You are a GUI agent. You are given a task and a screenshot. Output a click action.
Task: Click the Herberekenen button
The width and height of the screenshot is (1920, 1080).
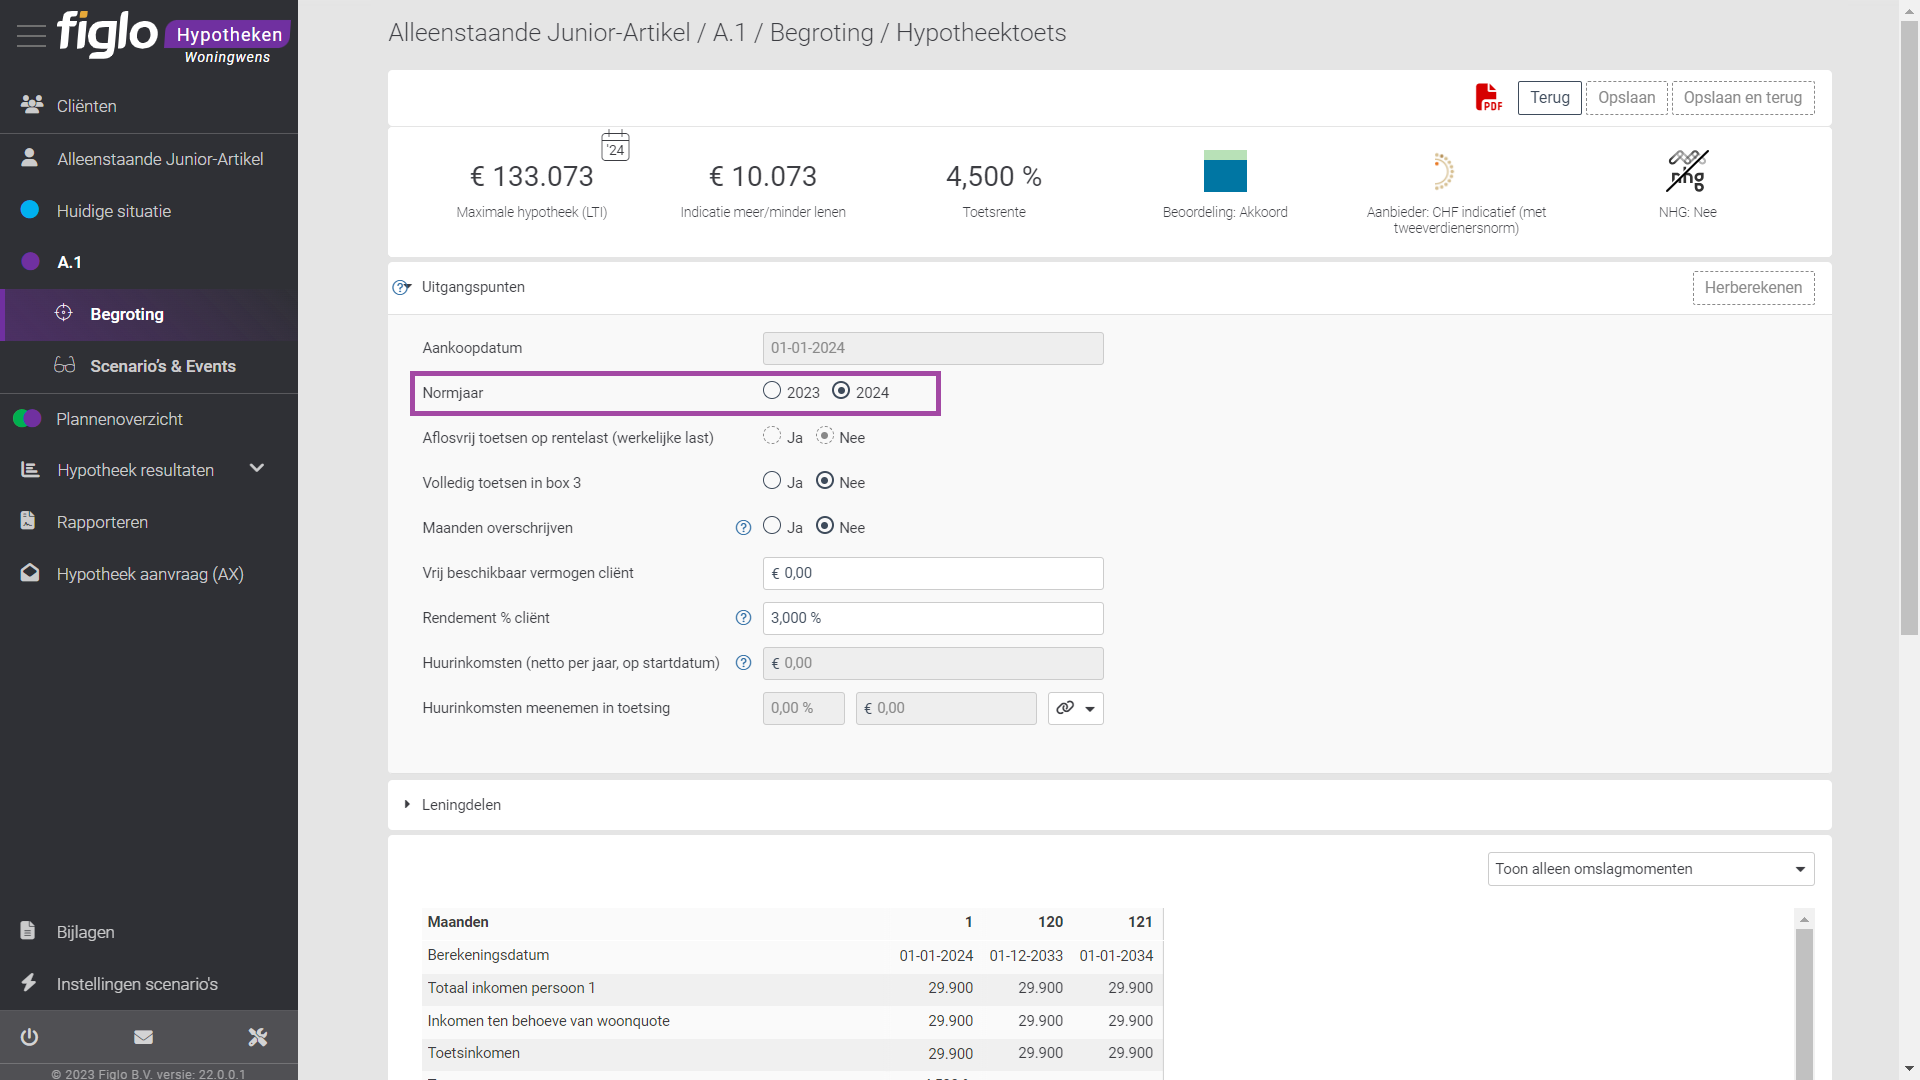(x=1753, y=288)
